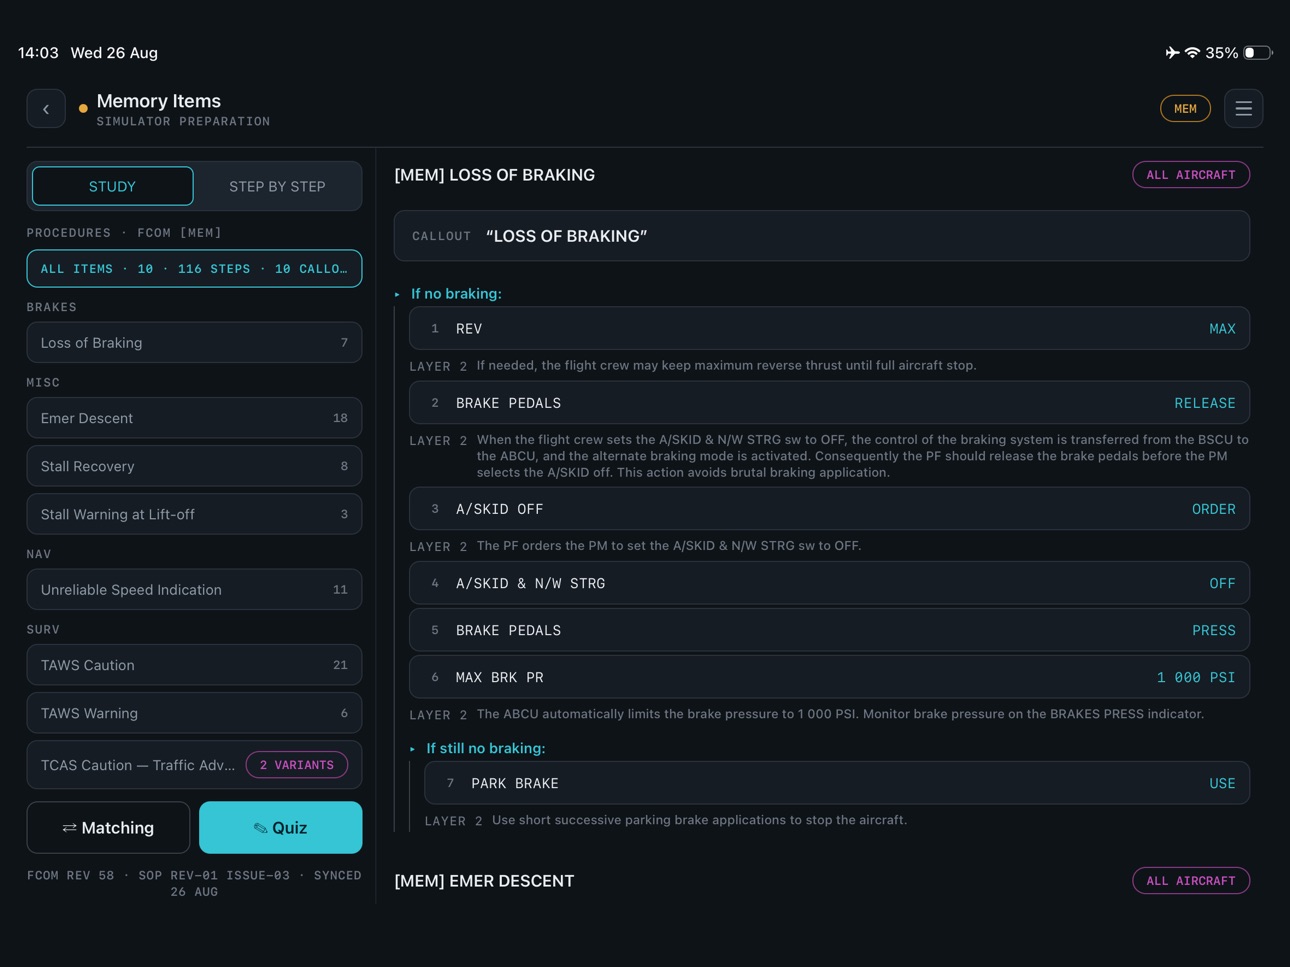
Task: Open the Loss of Braking procedure
Action: coord(194,343)
